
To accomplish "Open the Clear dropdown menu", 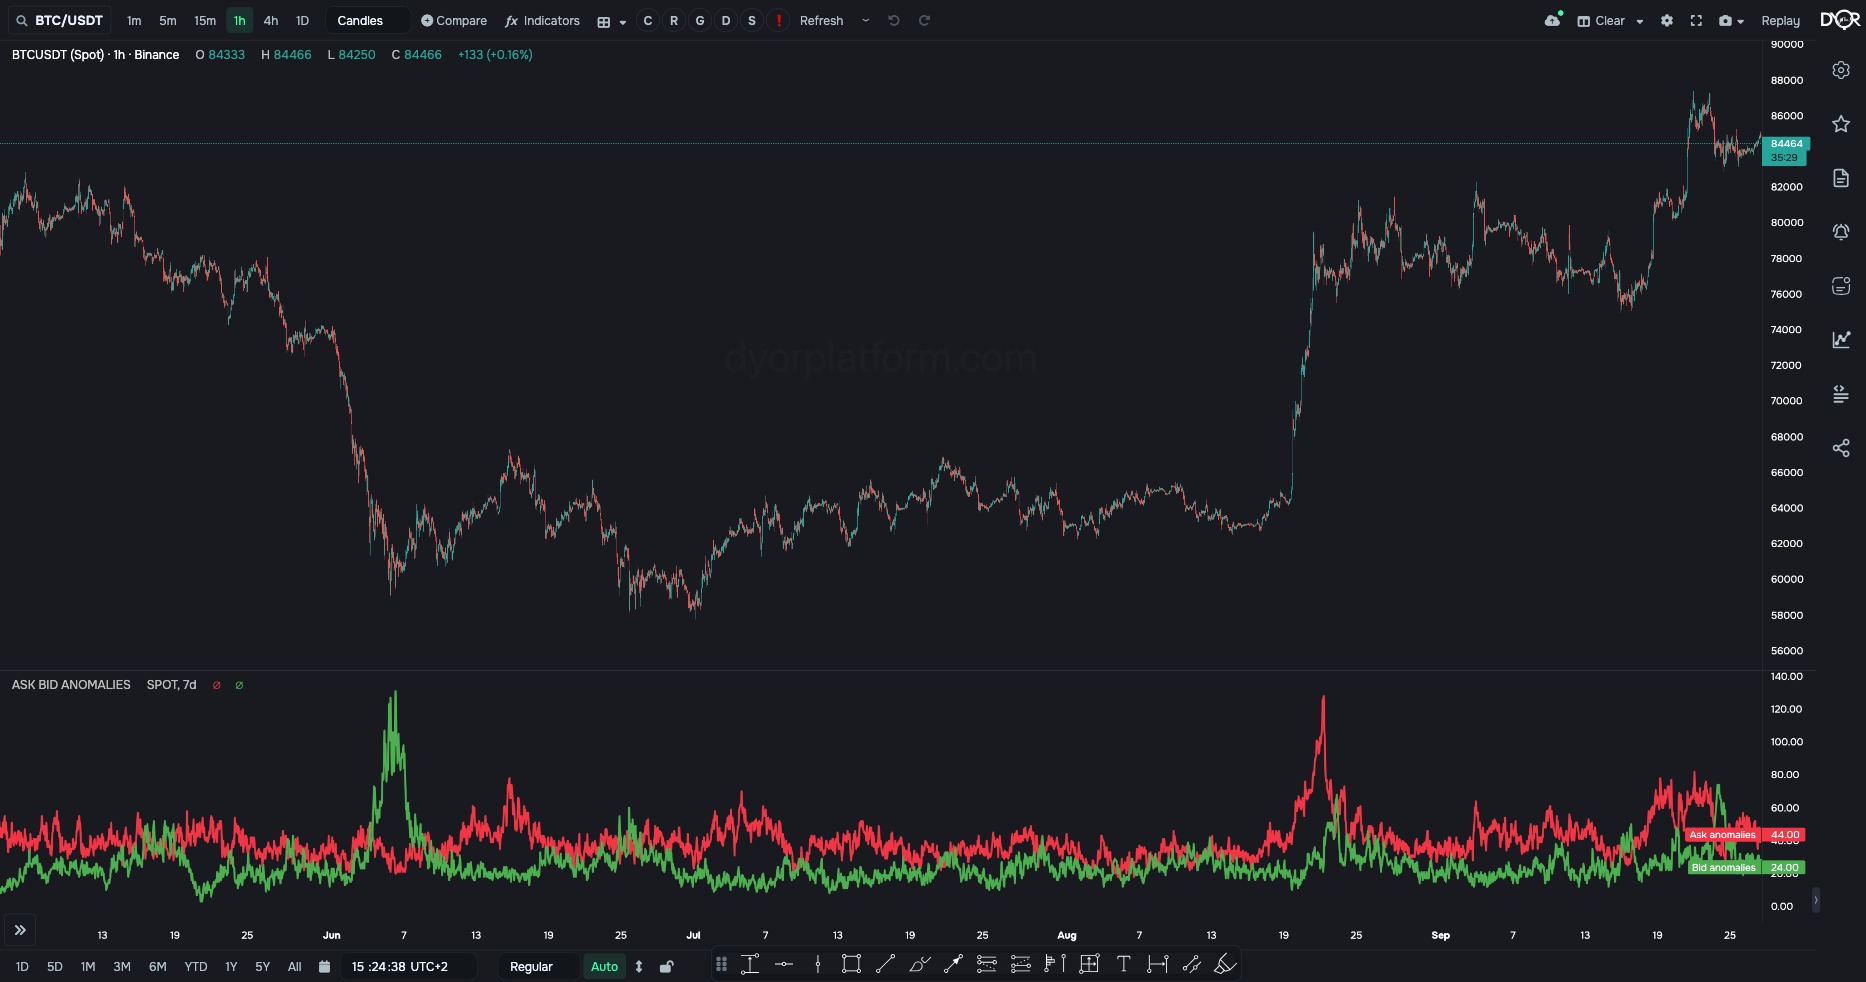I will [1610, 21].
